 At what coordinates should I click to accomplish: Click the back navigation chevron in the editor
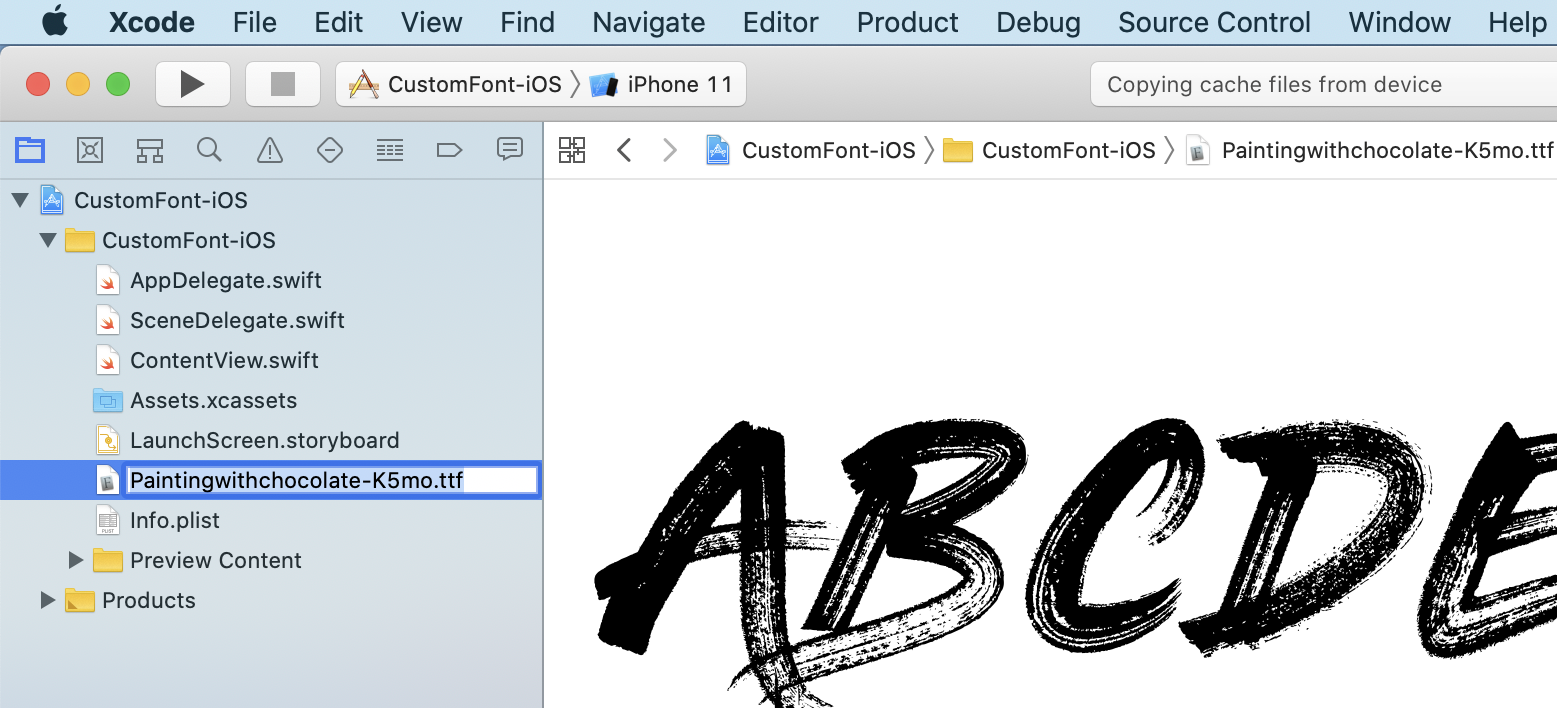point(625,149)
